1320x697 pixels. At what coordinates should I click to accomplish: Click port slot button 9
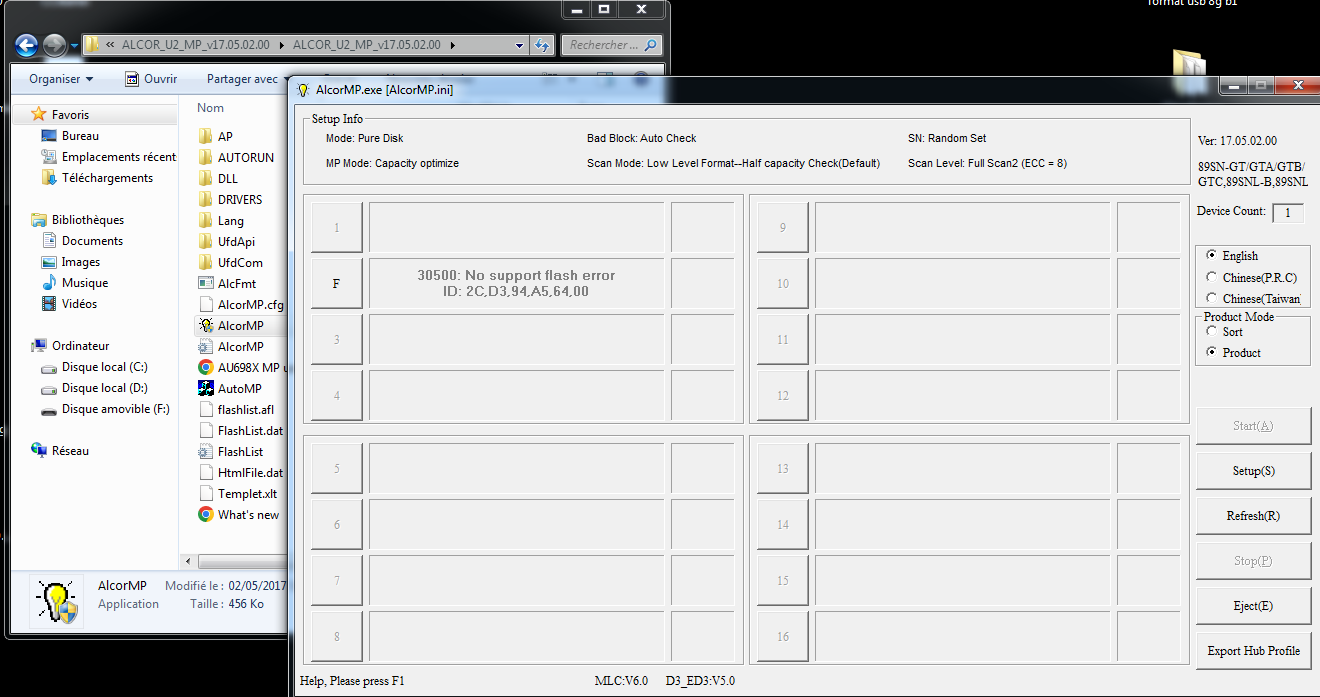click(x=782, y=228)
